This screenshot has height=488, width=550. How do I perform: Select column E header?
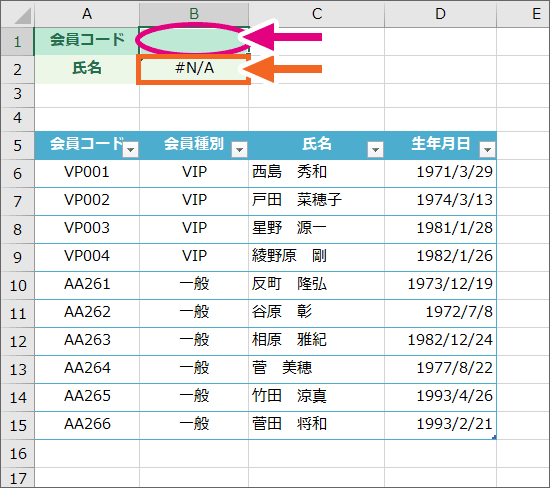[x=523, y=14]
